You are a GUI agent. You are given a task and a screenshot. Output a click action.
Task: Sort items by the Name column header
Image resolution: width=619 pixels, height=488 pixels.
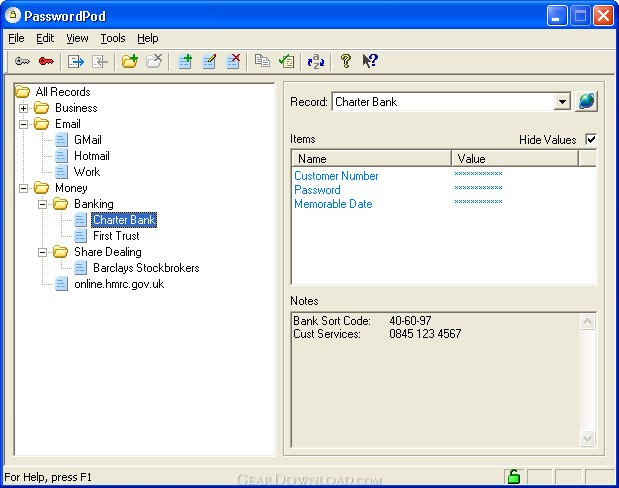pos(371,159)
